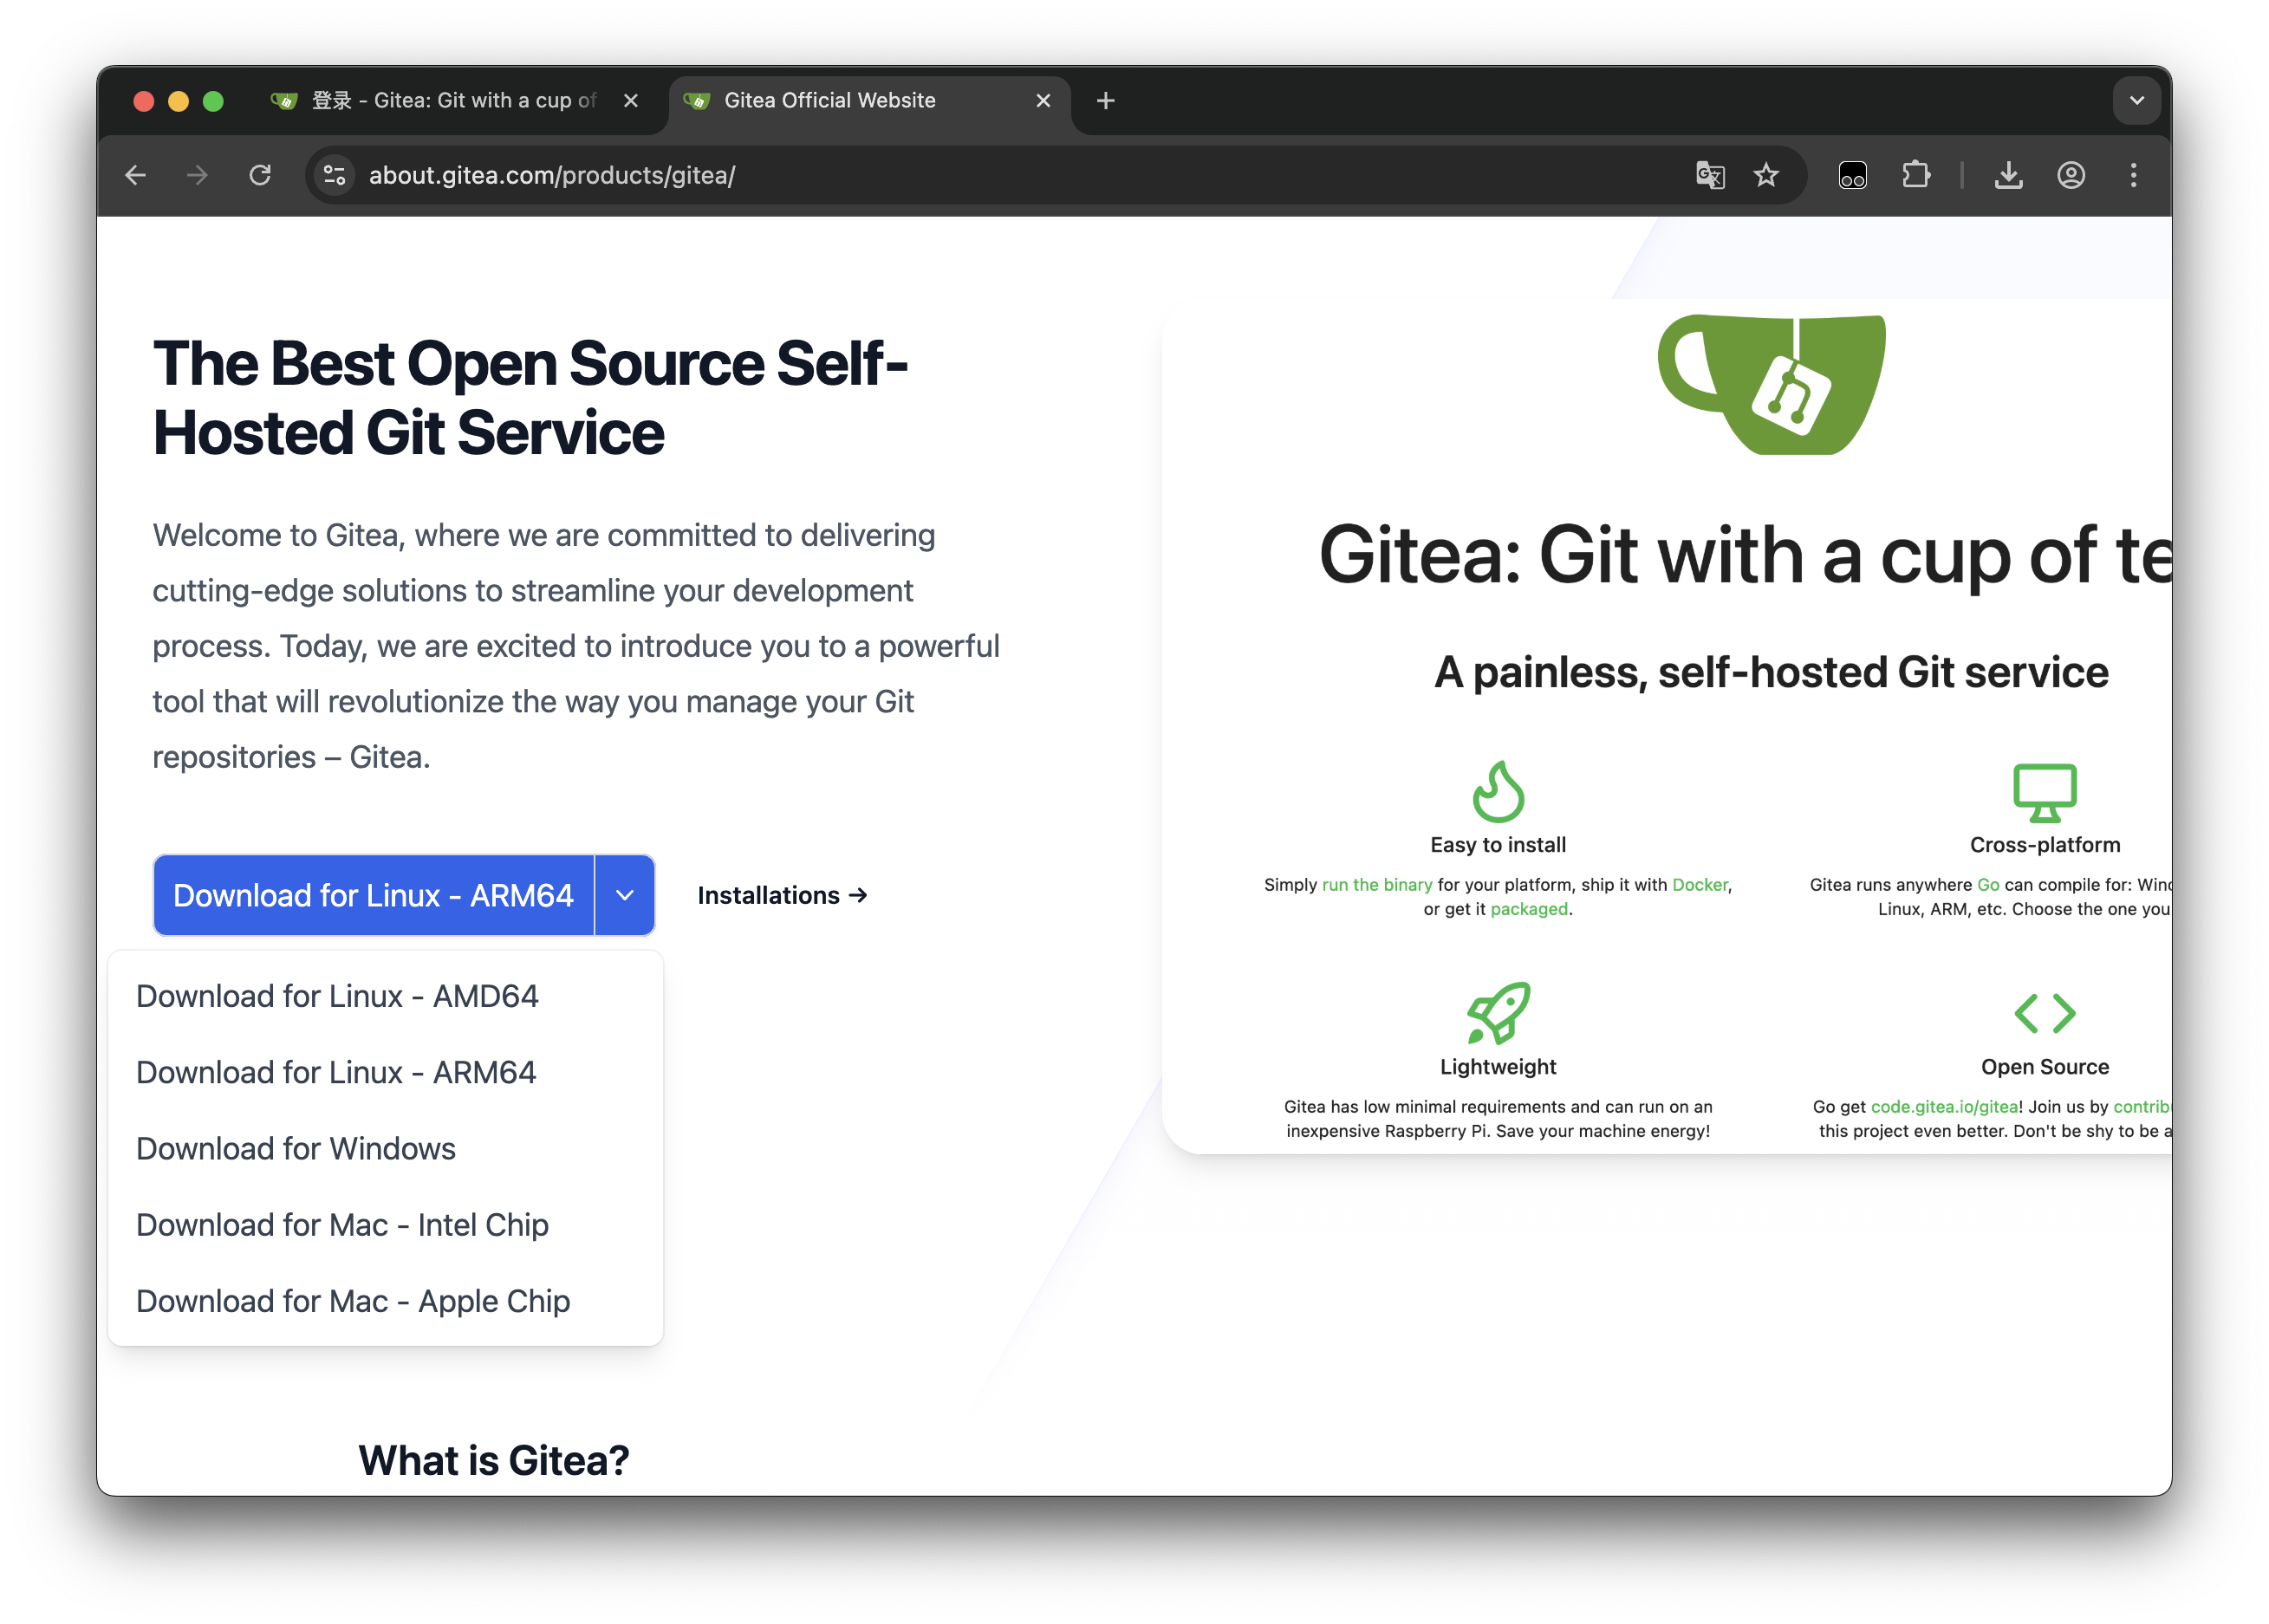Open Chrome's three-dot menu
Image resolution: width=2269 pixels, height=1624 pixels.
coord(2133,175)
